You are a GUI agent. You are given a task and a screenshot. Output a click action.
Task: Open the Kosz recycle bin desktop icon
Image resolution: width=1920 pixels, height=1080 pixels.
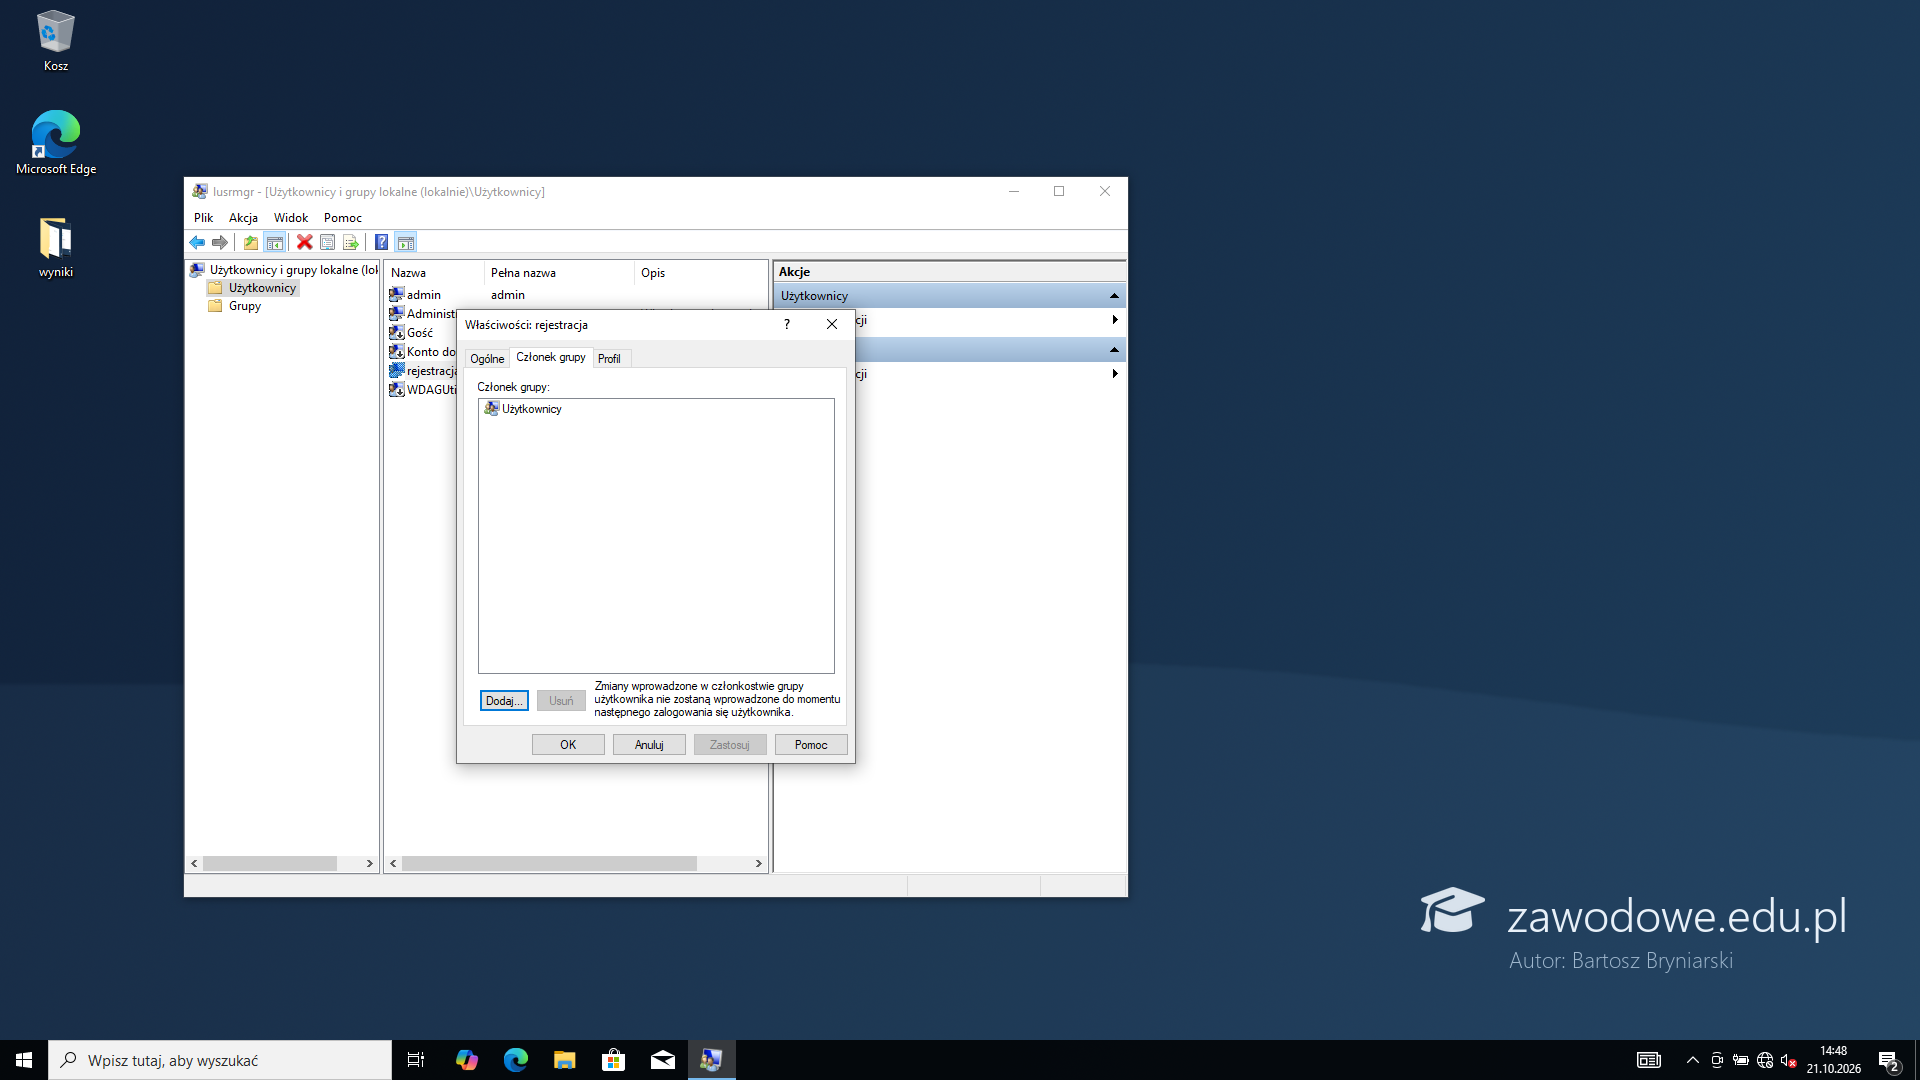56,41
